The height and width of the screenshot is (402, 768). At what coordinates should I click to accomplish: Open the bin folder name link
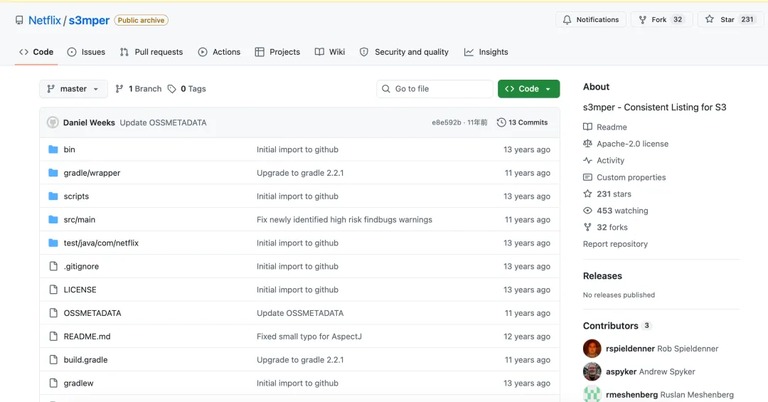pos(69,149)
